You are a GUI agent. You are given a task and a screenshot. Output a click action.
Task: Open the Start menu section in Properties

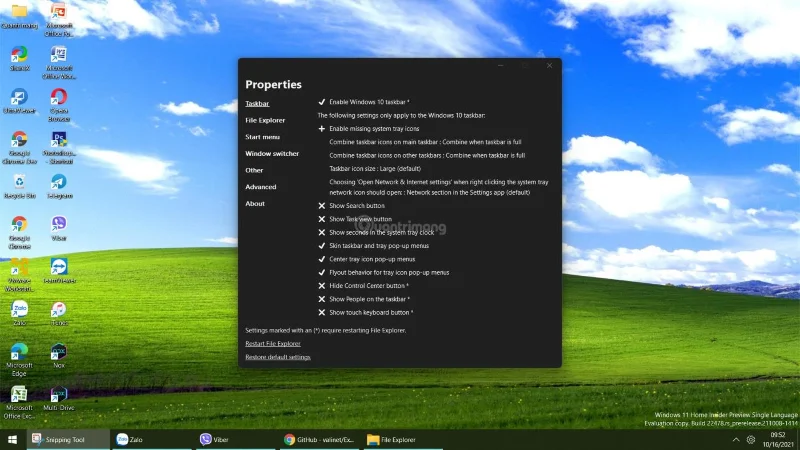[x=262, y=137]
